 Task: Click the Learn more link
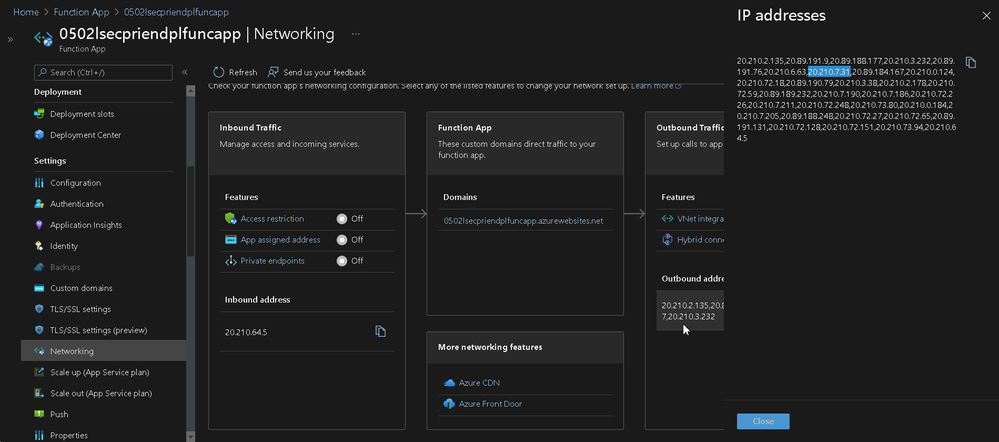point(652,85)
